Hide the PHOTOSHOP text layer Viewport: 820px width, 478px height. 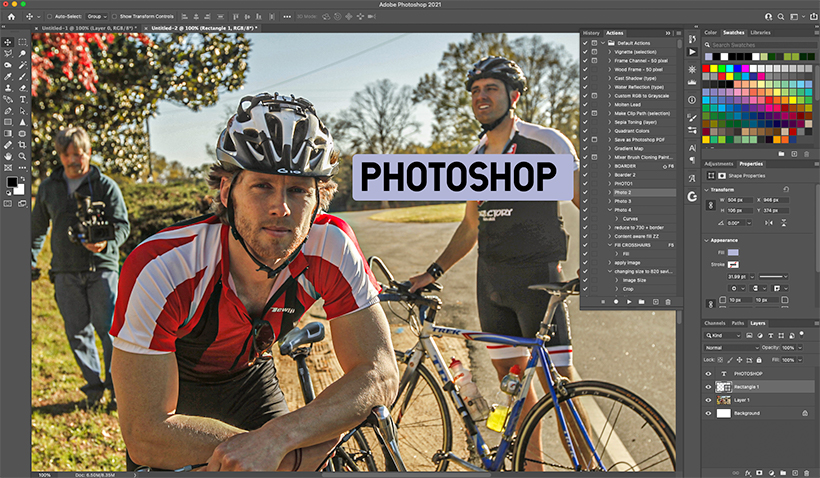[709, 373]
